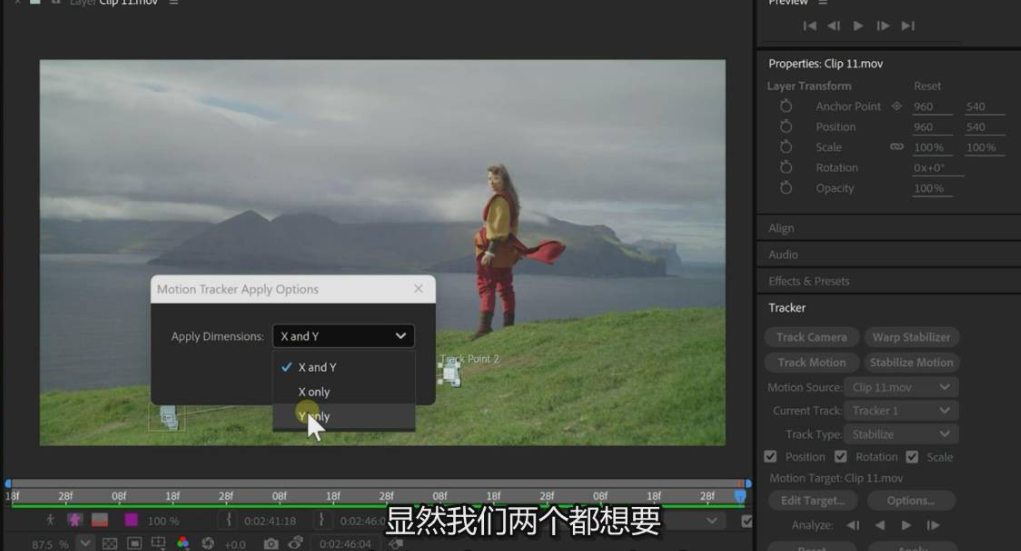Select 'X only' from the dimensions list

point(314,392)
